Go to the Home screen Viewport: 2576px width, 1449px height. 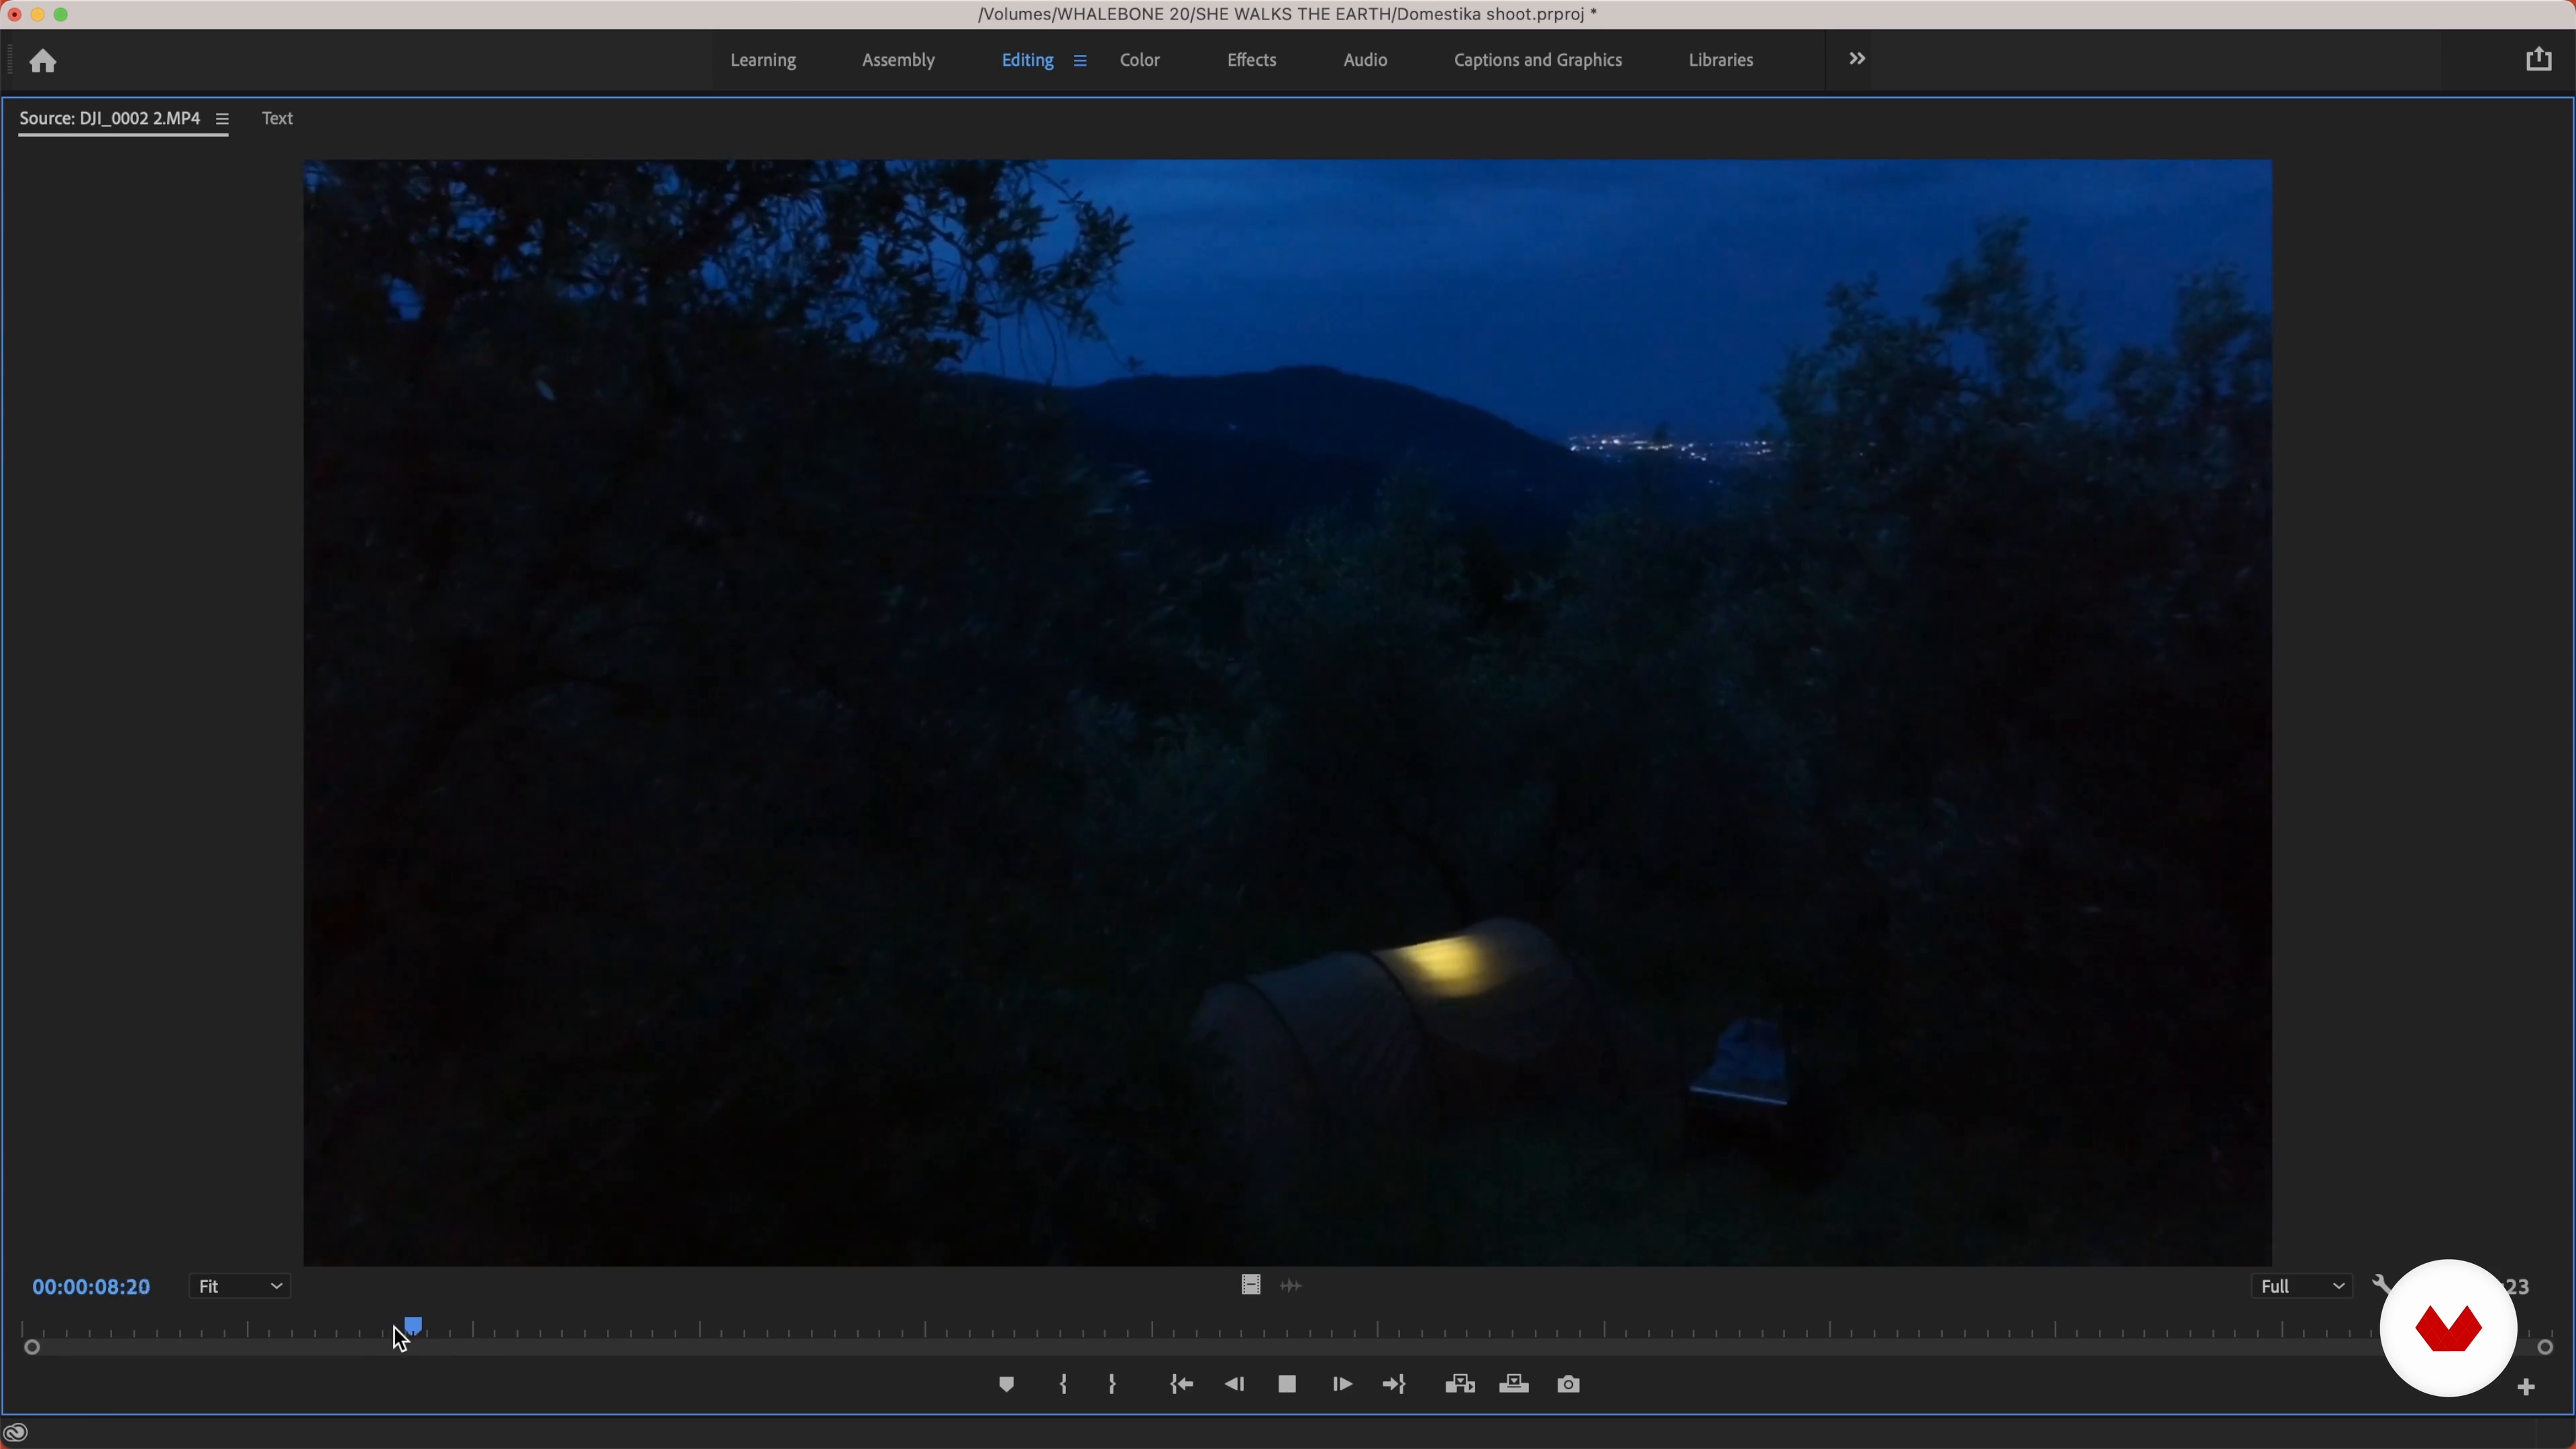(43, 61)
